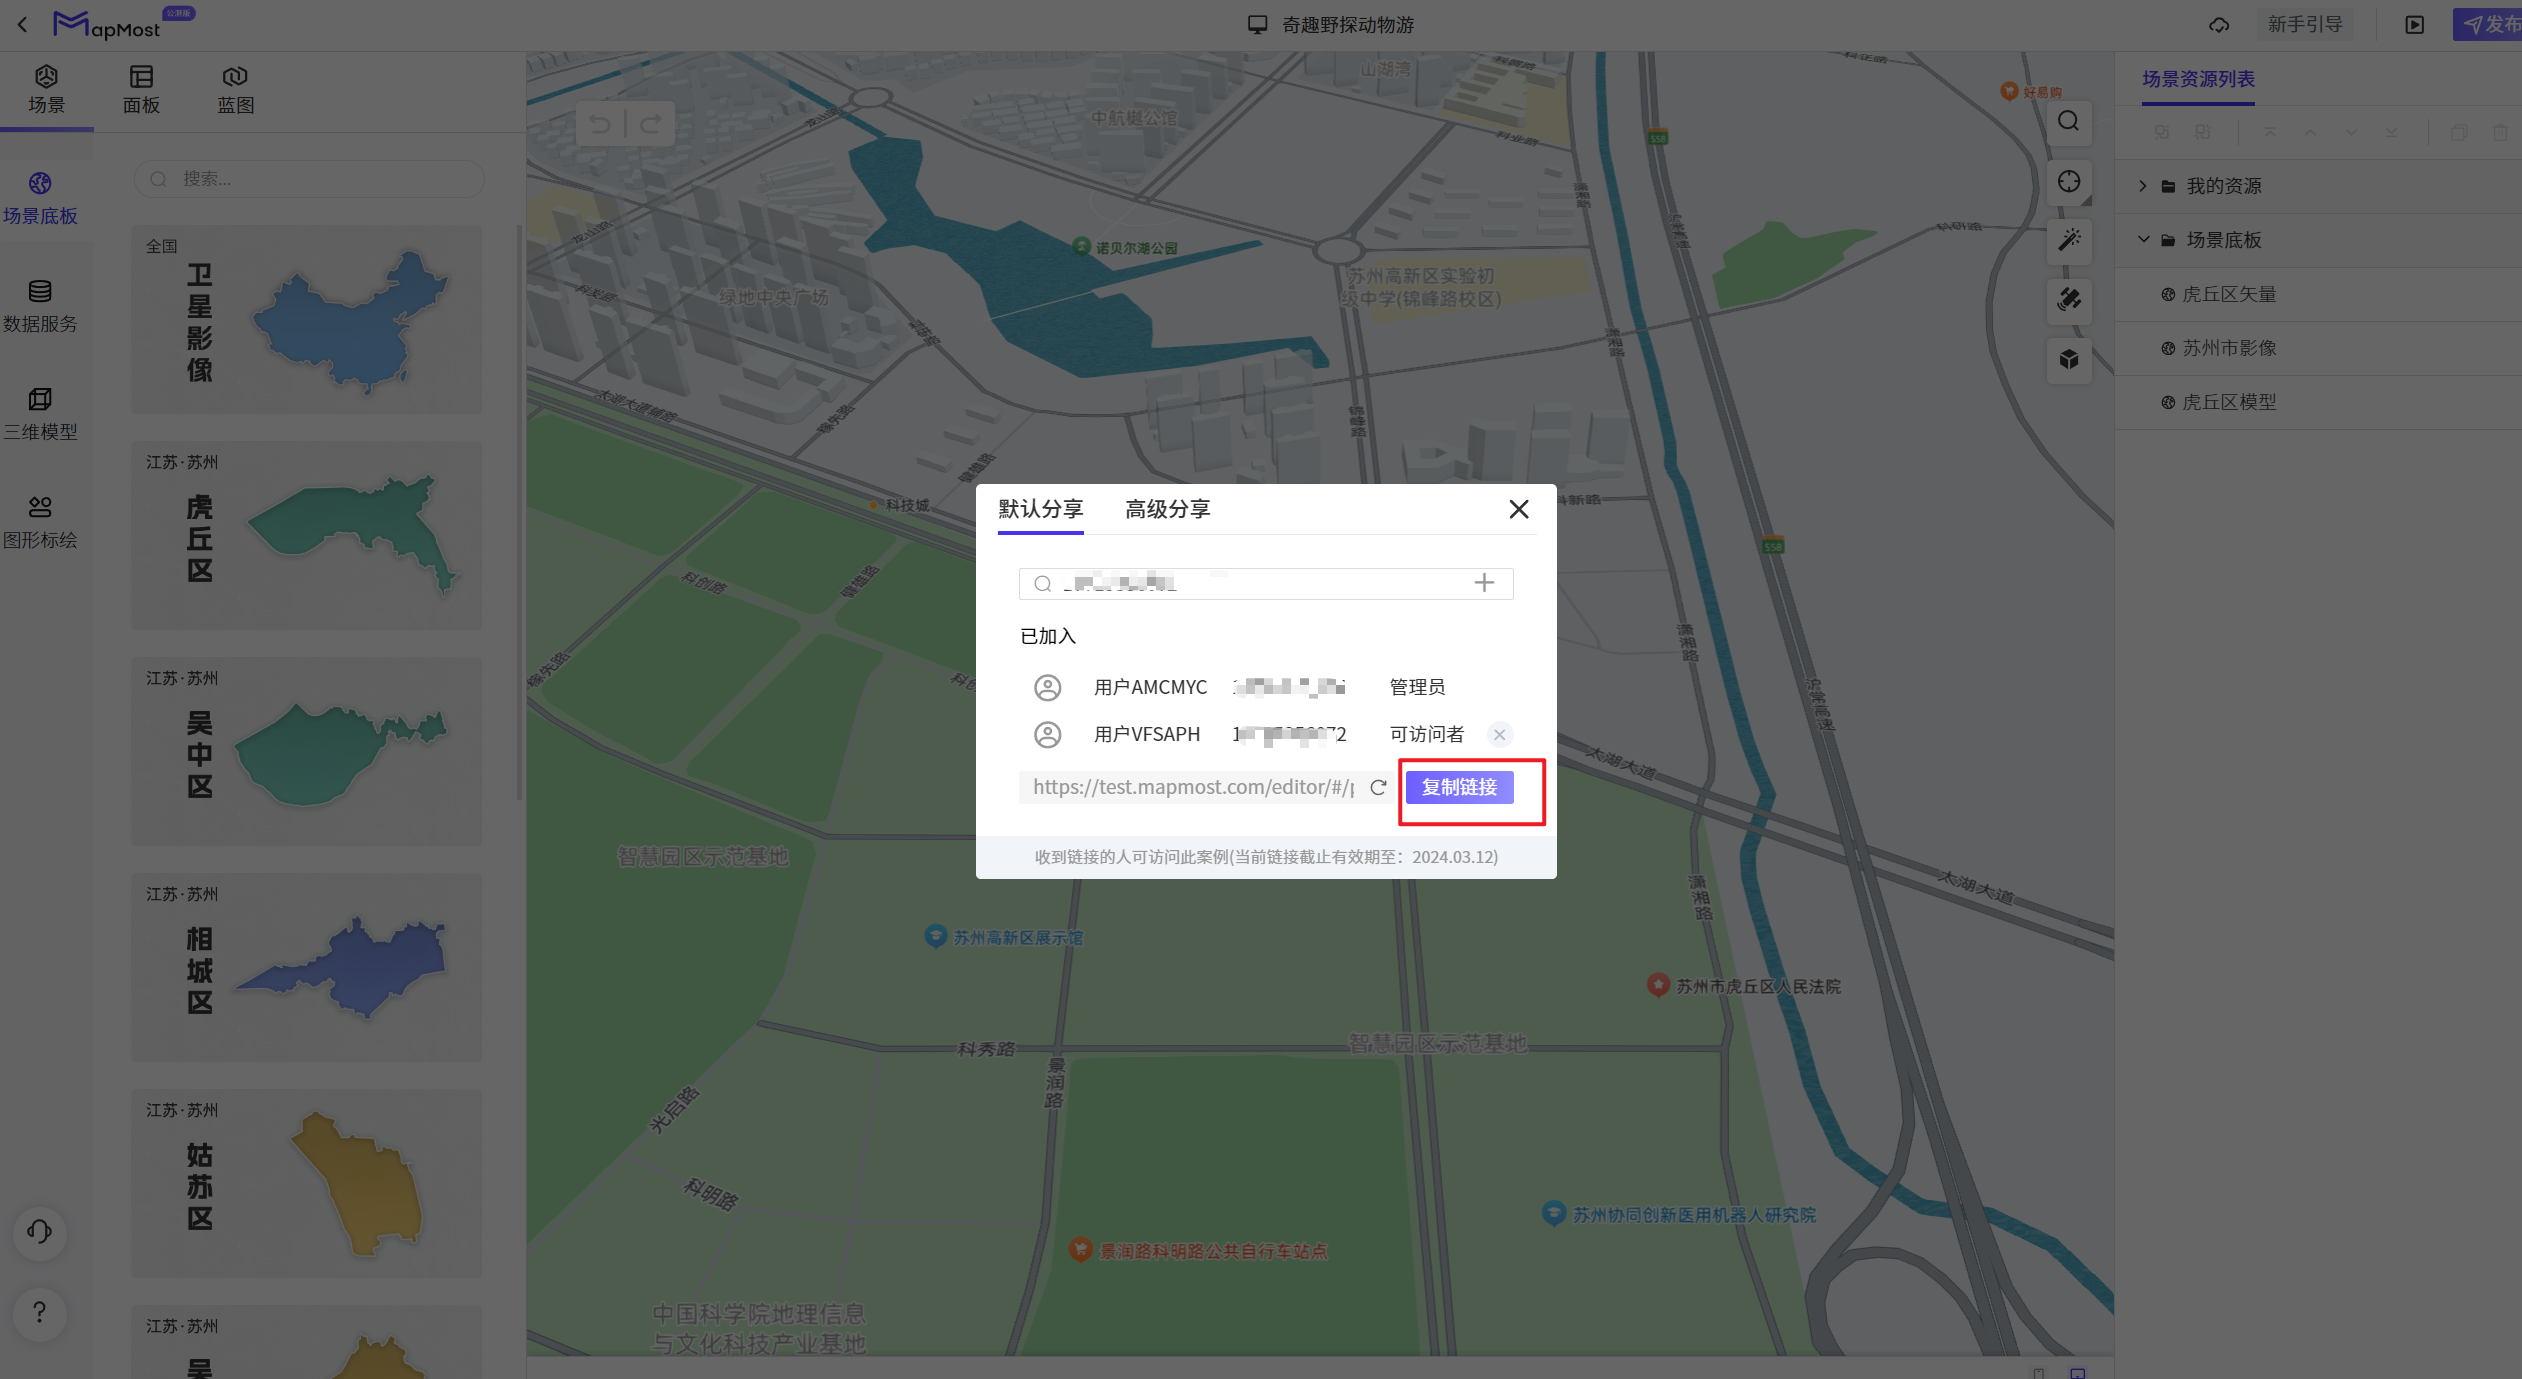Click the move-to-top layer icon
The width and height of the screenshot is (2522, 1379).
2270,132
